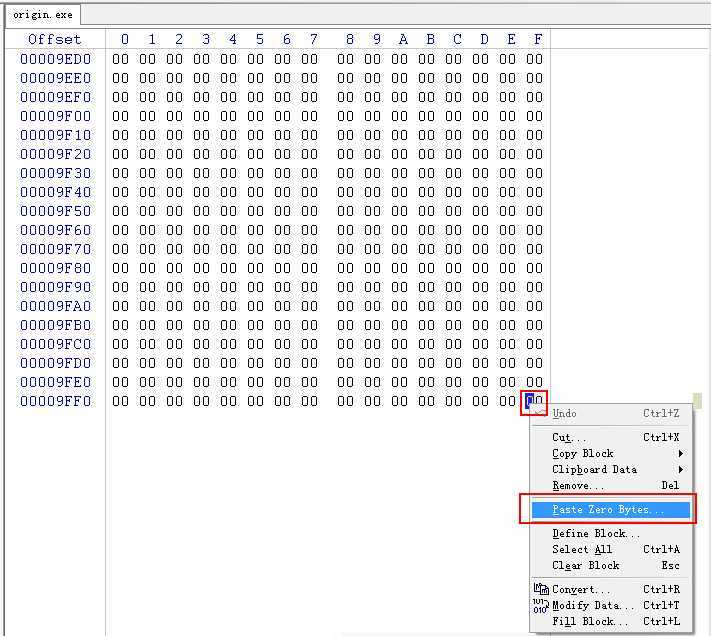Select offset row 00009EF0
Viewport: 711px width, 636px height.
coord(55,97)
